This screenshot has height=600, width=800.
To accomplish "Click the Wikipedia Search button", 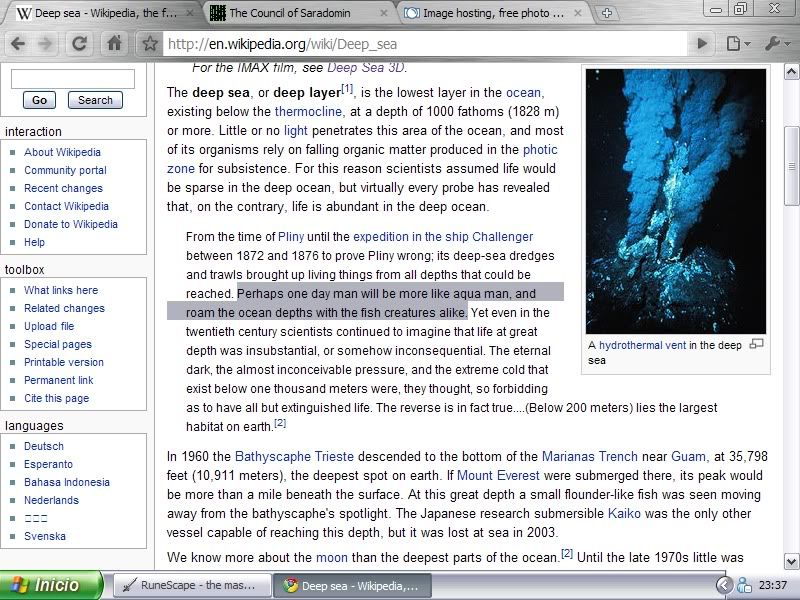I will click(95, 100).
